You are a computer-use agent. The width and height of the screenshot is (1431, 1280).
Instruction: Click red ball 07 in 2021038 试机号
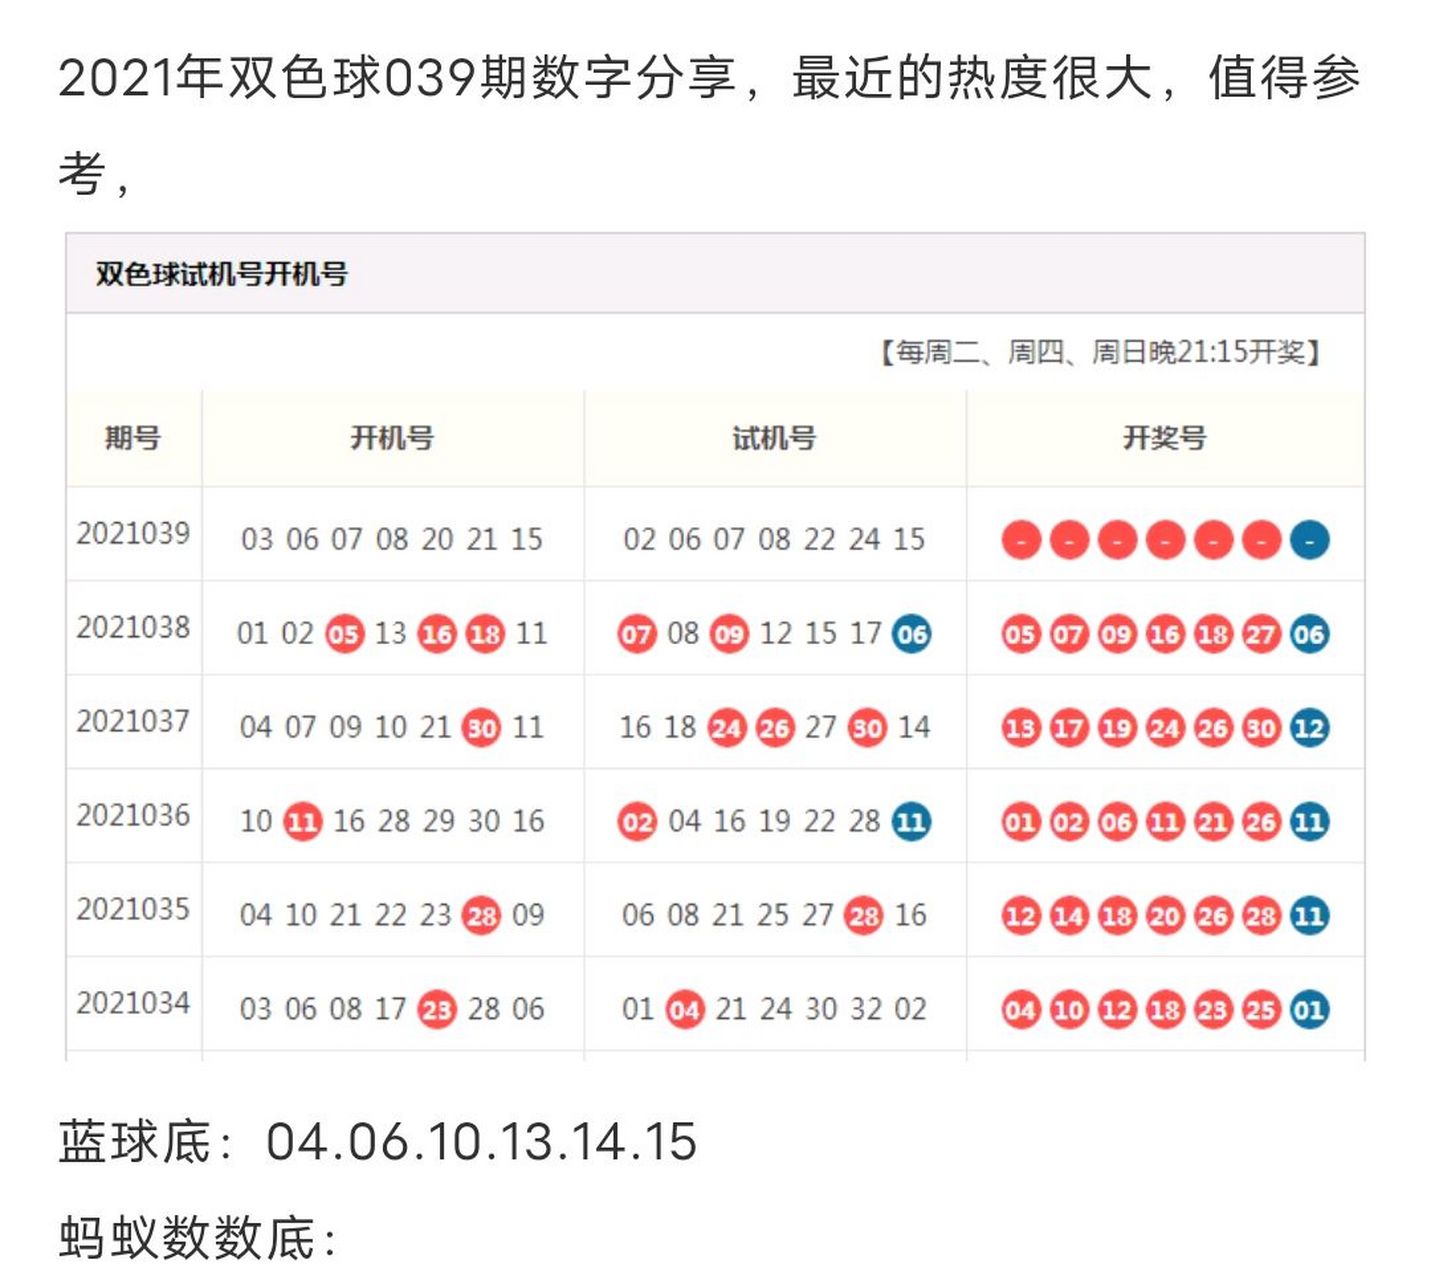(x=636, y=634)
